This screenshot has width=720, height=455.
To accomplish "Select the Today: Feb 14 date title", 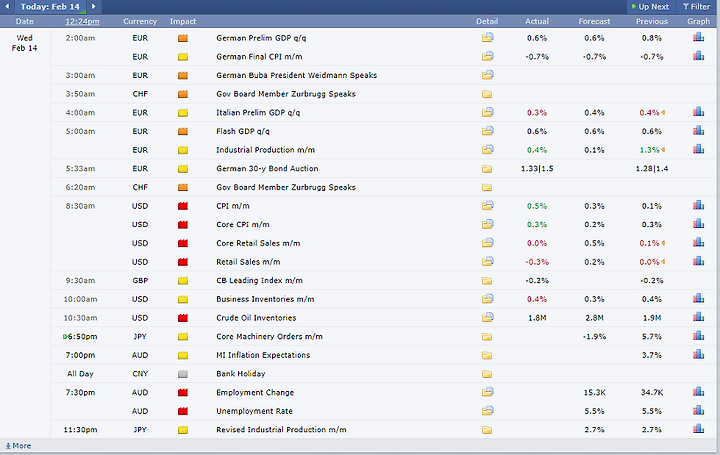I will coord(50,7).
